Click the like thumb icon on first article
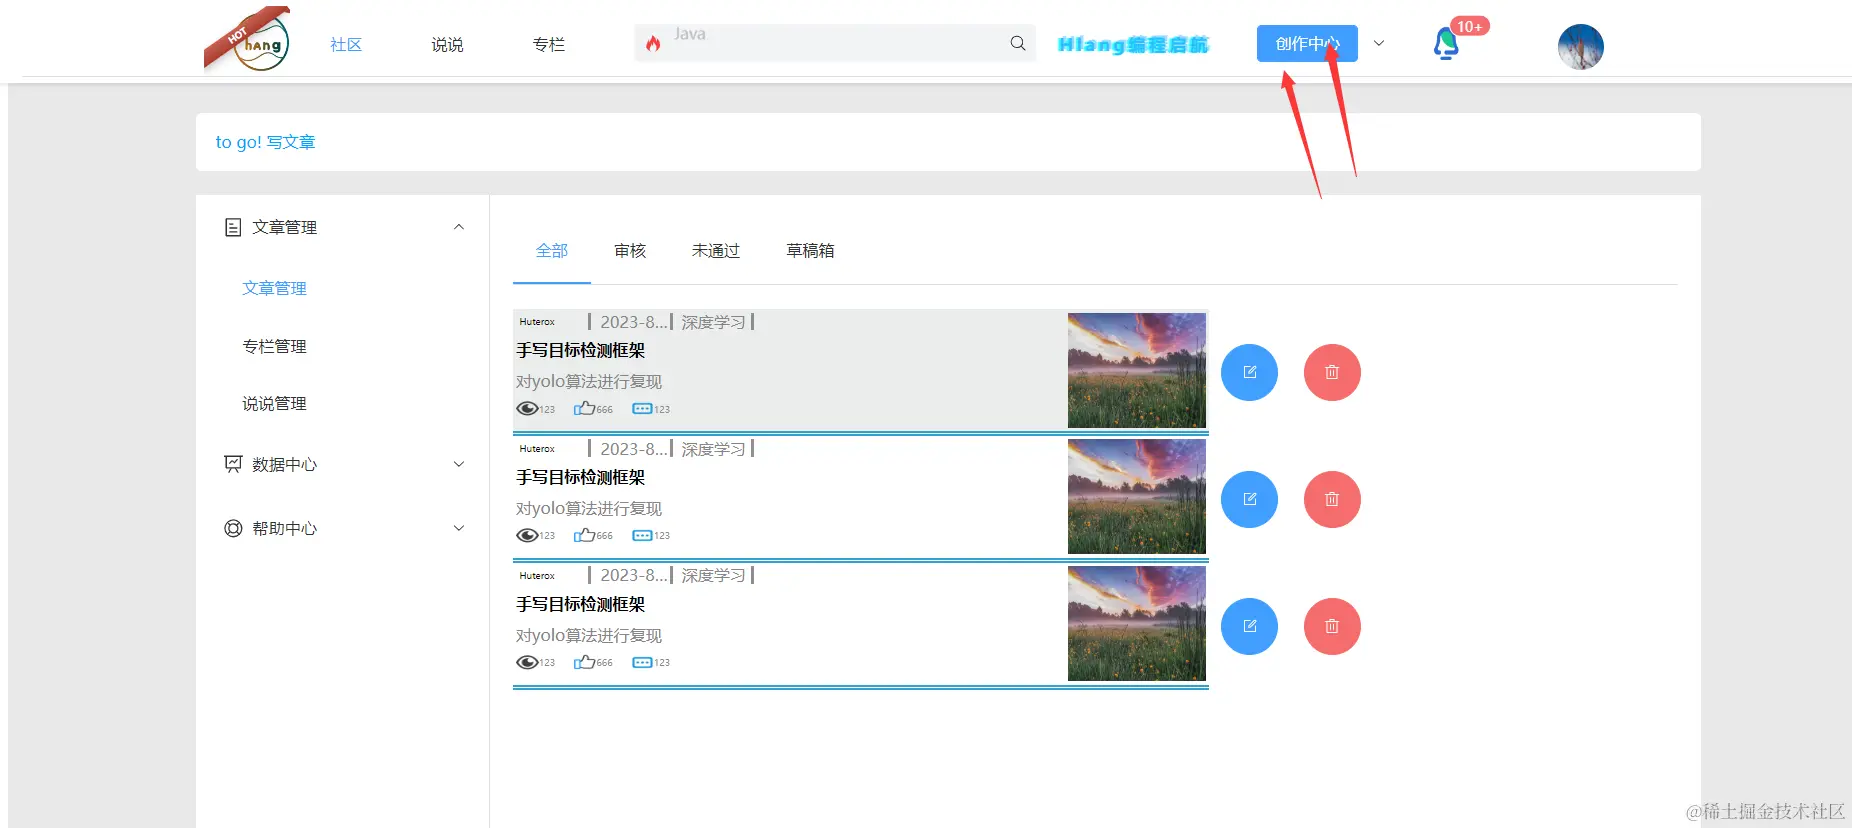This screenshot has width=1852, height=828. point(584,408)
